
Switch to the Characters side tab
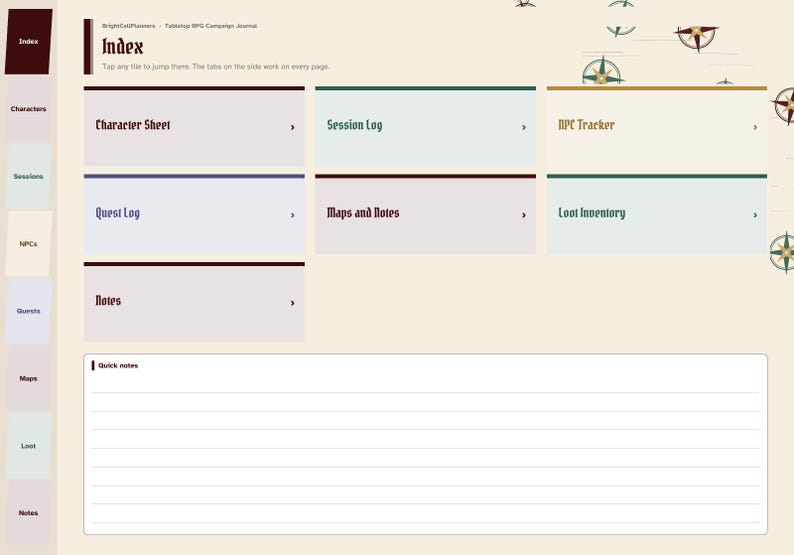point(28,109)
